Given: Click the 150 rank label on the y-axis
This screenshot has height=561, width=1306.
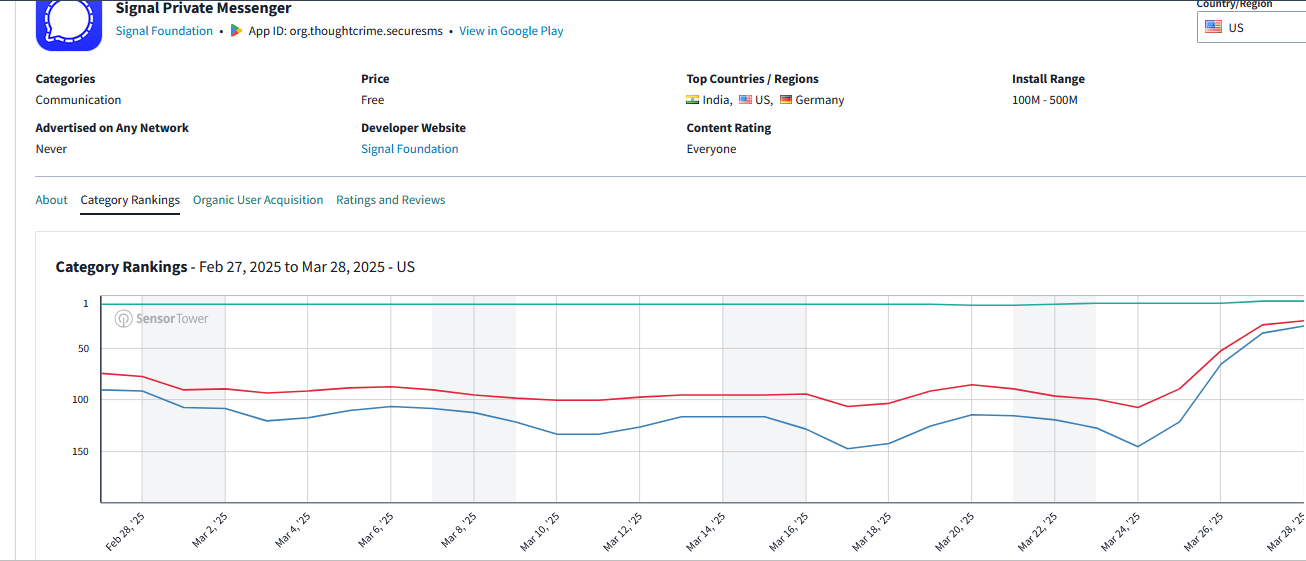Looking at the screenshot, I should click(81, 451).
